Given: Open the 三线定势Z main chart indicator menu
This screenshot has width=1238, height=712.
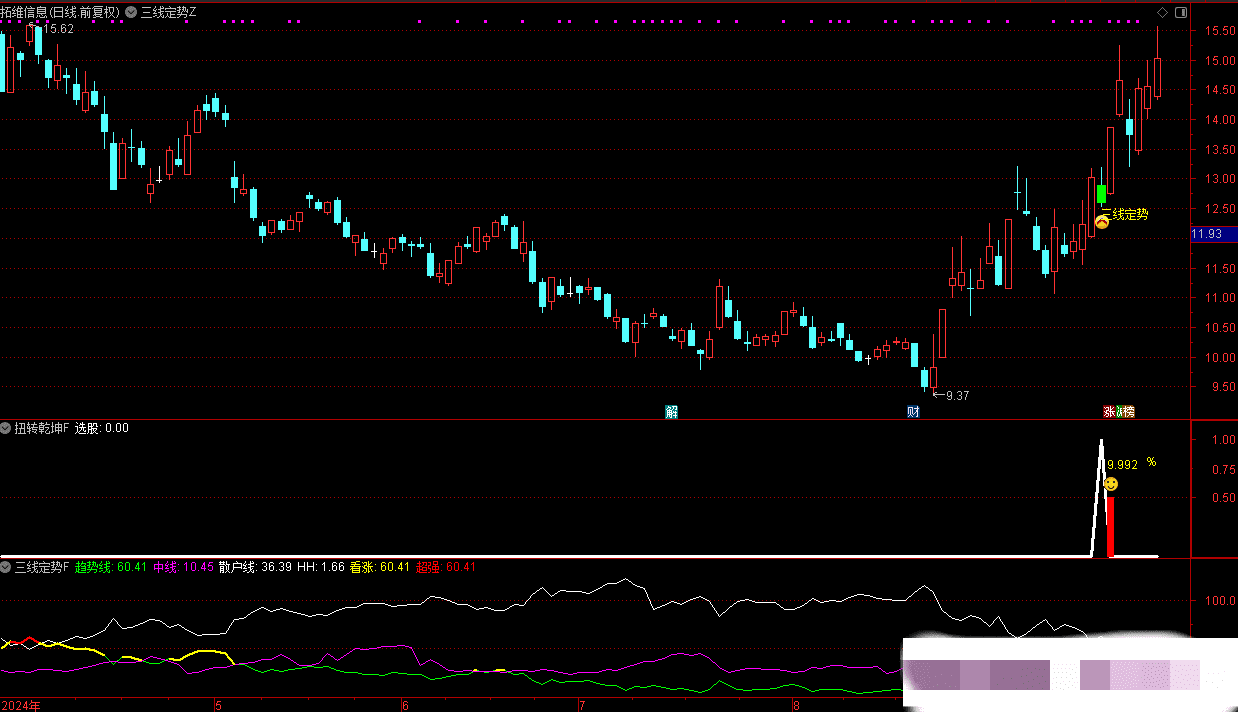Looking at the screenshot, I should tap(132, 12).
